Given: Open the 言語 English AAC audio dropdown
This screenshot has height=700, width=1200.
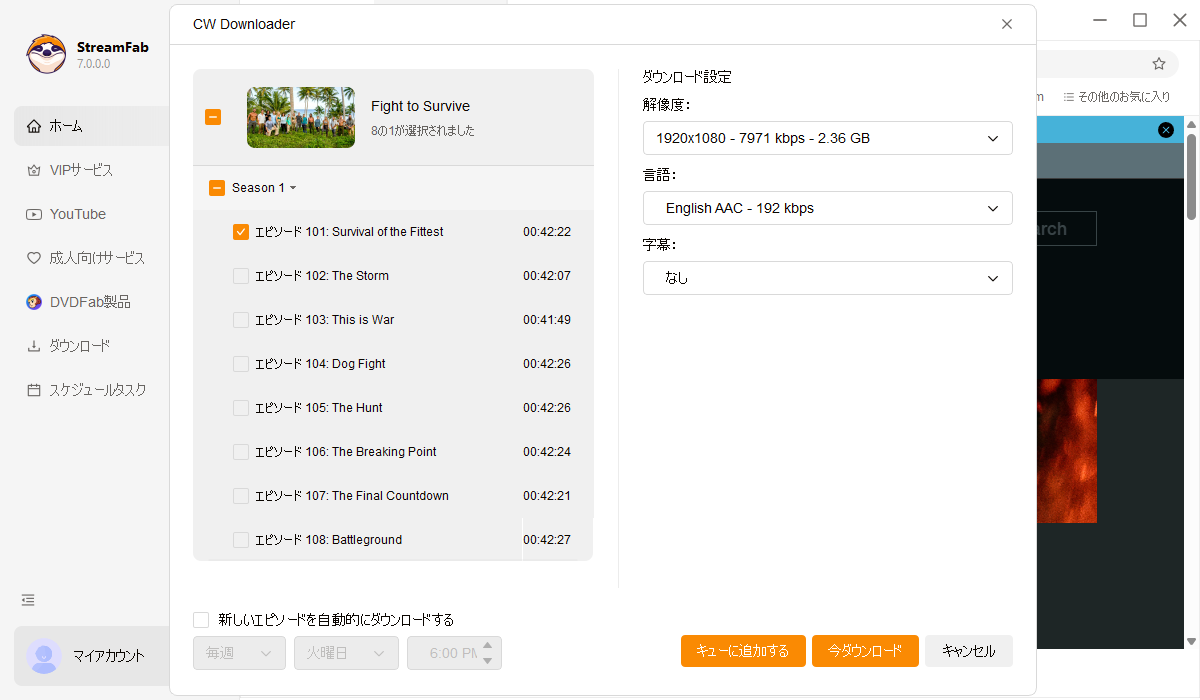Looking at the screenshot, I should [x=827, y=208].
